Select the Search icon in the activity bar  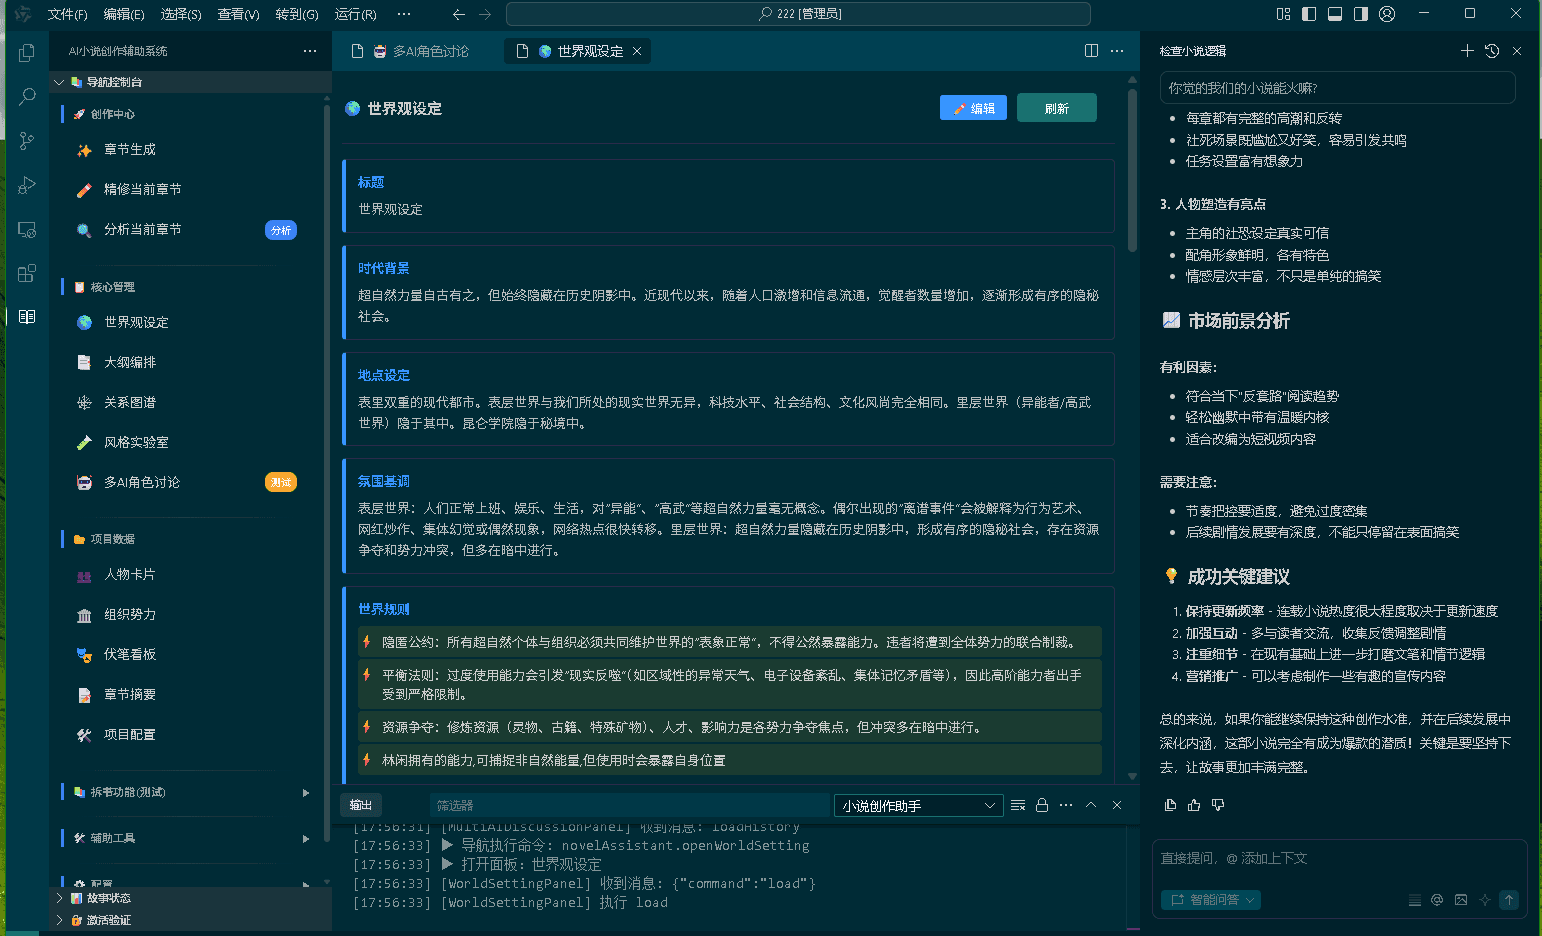pyautogui.click(x=27, y=96)
